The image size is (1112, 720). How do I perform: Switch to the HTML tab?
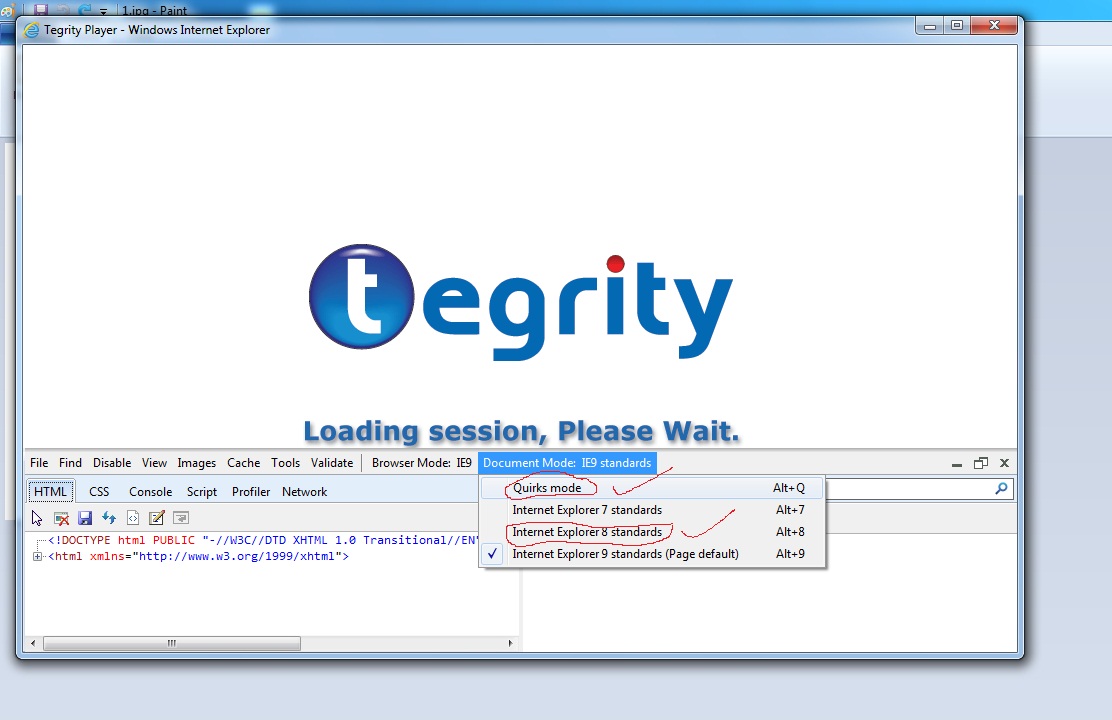pyautogui.click(x=50, y=492)
